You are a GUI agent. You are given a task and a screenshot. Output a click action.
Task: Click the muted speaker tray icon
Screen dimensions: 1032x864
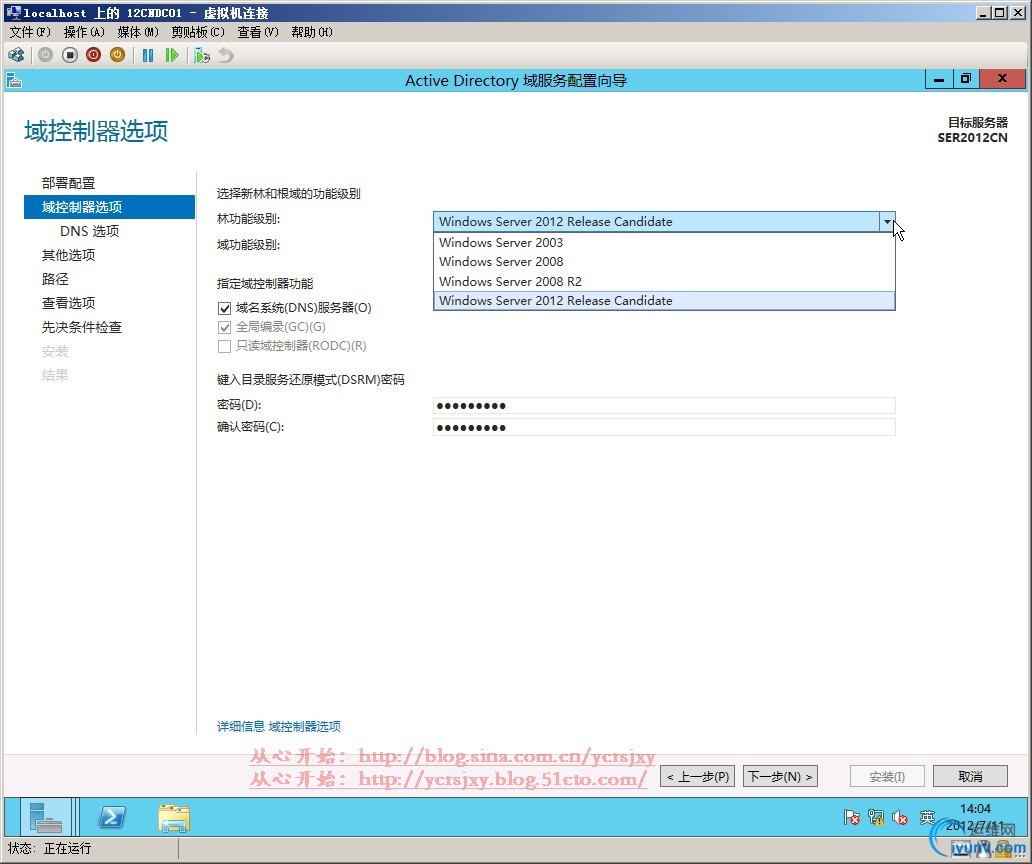coord(900,817)
